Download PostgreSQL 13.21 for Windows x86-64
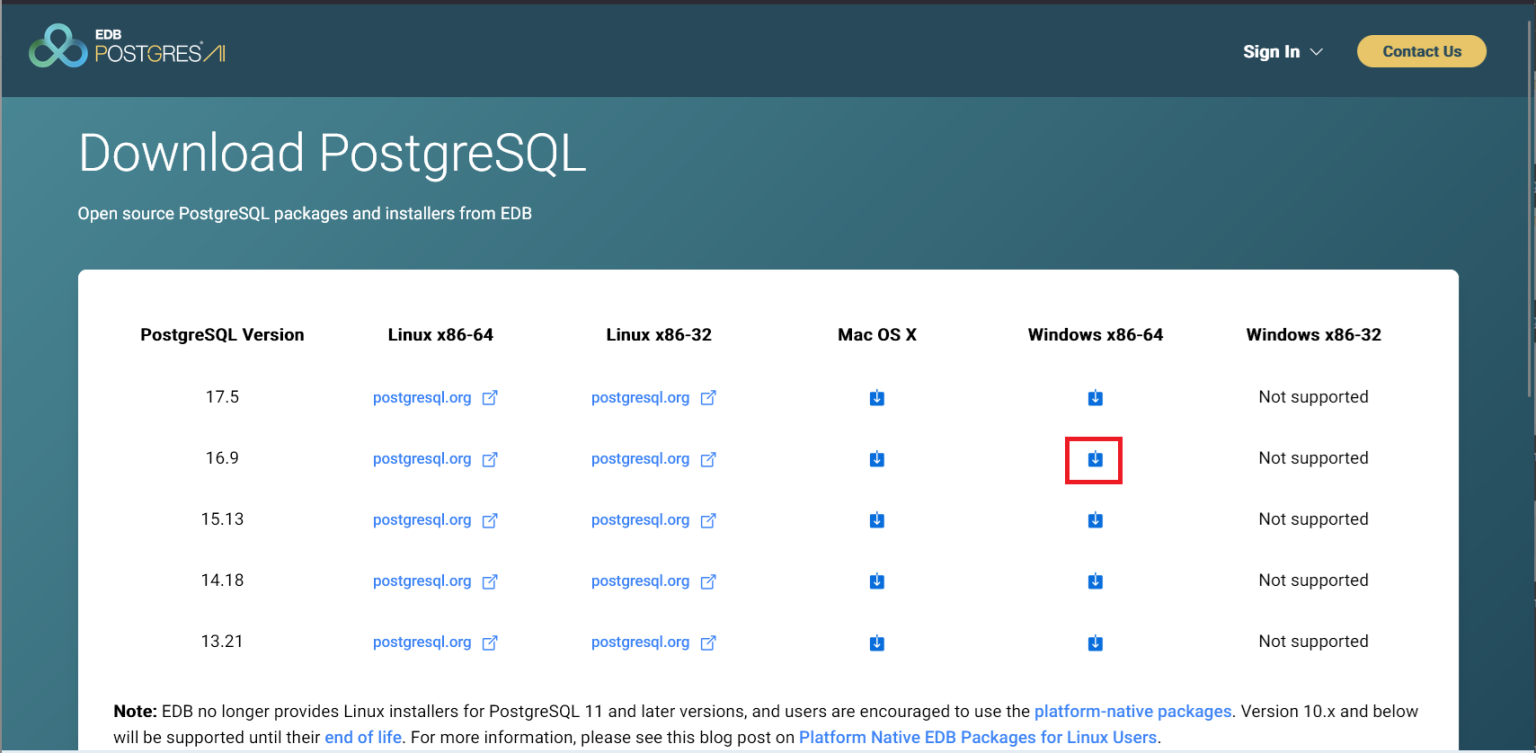Image resolution: width=1536 pixels, height=753 pixels. pyautogui.click(x=1095, y=642)
